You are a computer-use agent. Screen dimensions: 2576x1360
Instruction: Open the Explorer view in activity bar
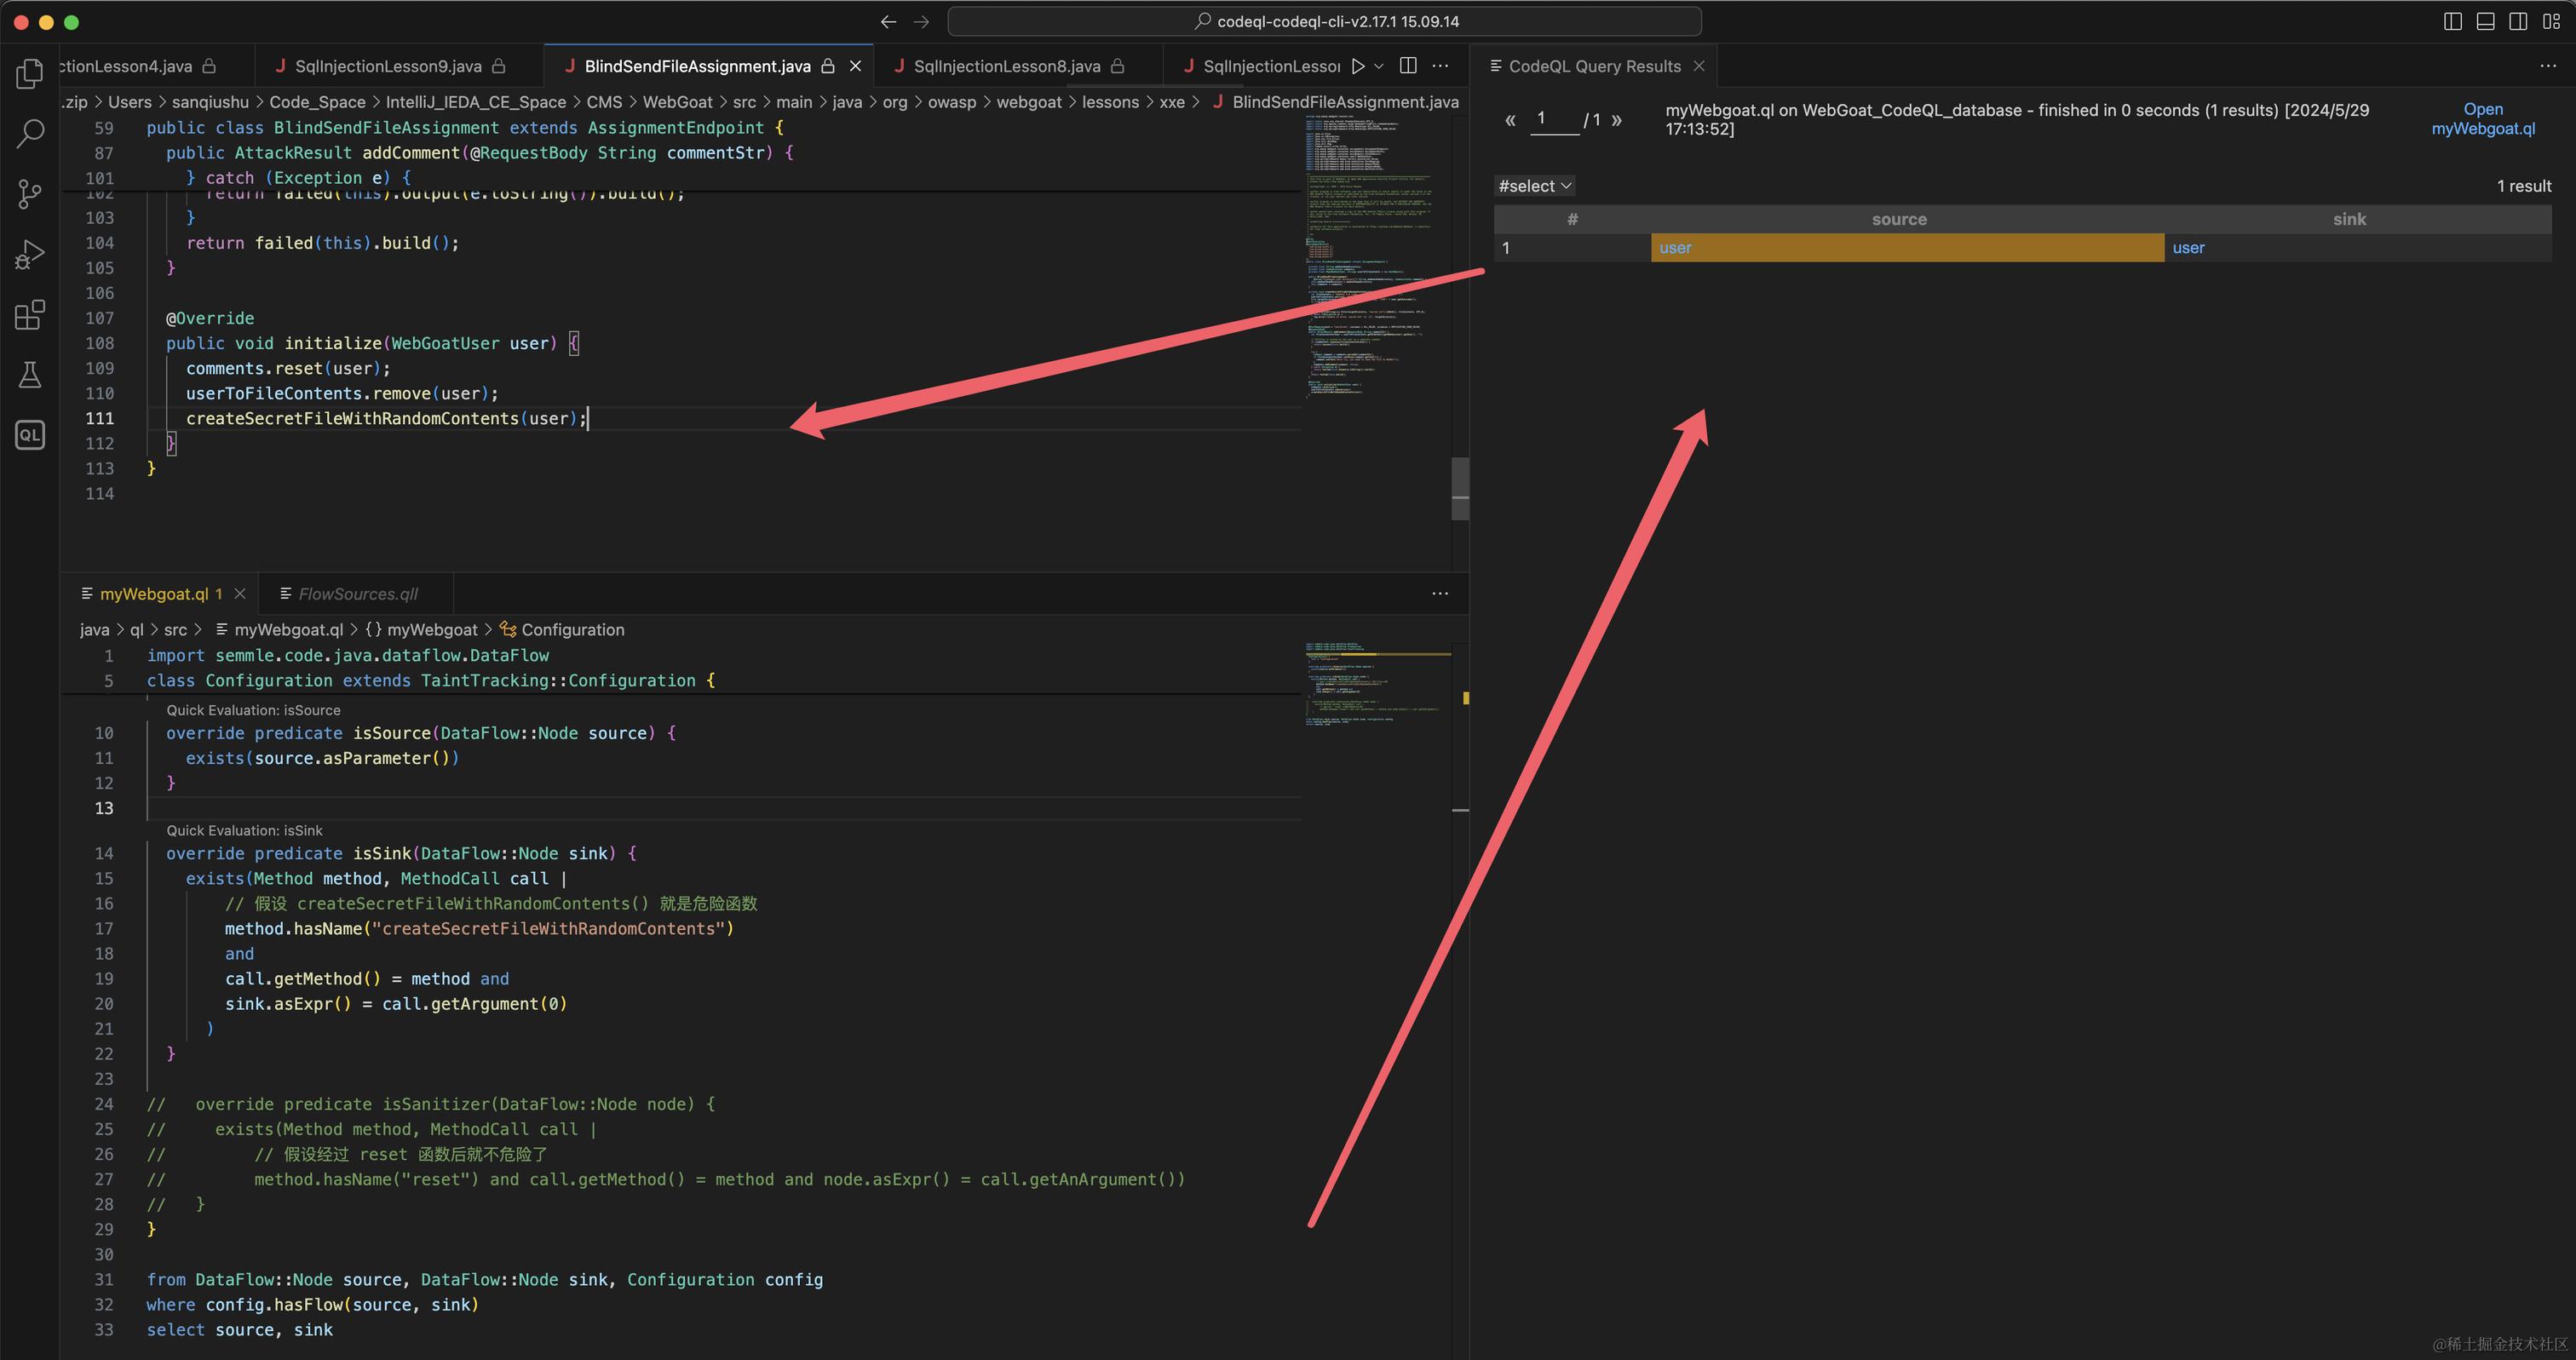coord(30,73)
